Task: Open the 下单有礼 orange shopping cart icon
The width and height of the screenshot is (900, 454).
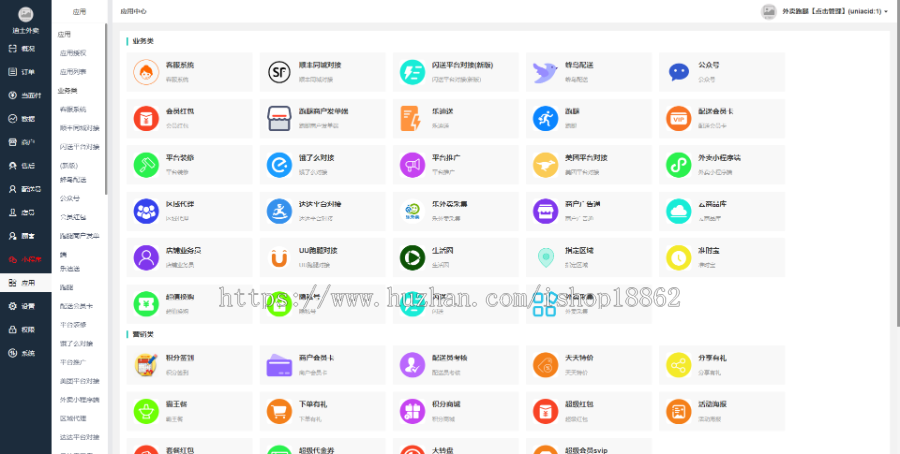Action: pyautogui.click(x=280, y=411)
